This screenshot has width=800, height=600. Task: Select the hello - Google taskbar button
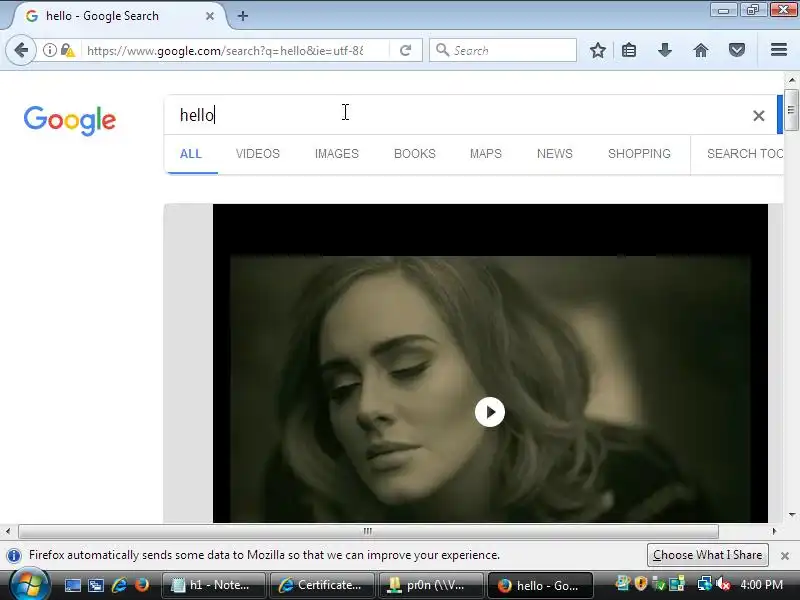coord(540,585)
